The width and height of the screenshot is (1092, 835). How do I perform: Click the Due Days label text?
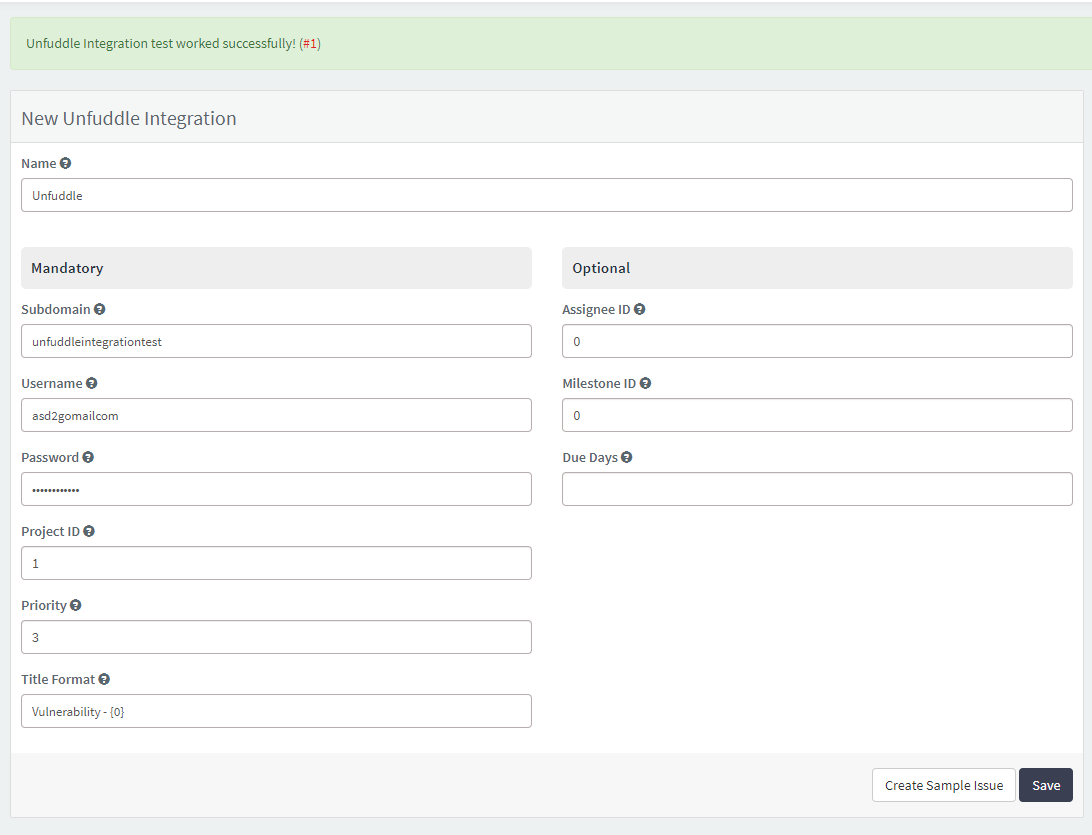tap(590, 458)
